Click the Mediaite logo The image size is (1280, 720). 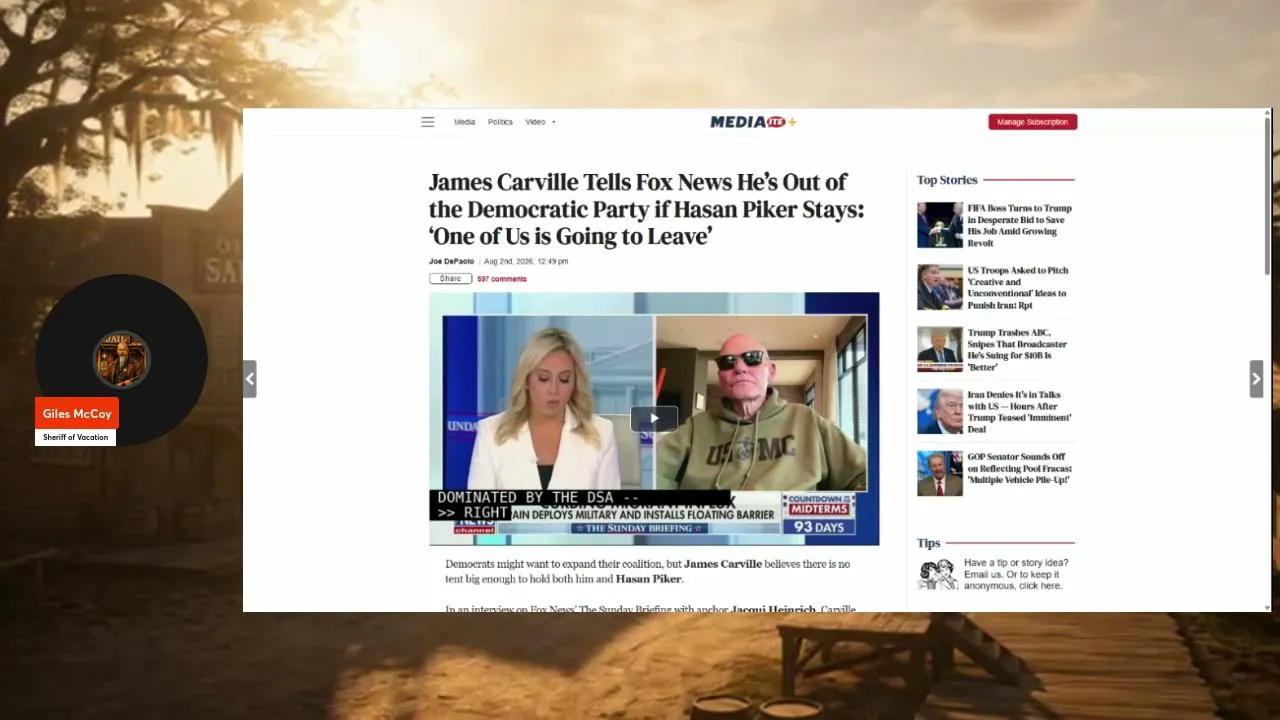click(753, 122)
